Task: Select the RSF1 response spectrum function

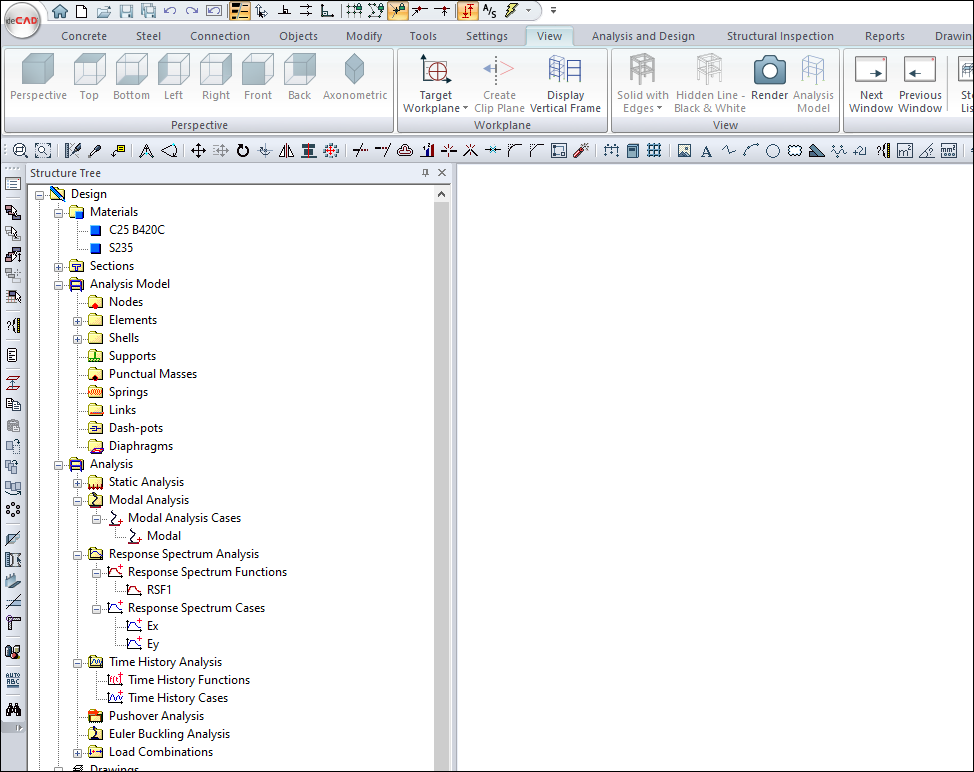Action: coord(159,590)
